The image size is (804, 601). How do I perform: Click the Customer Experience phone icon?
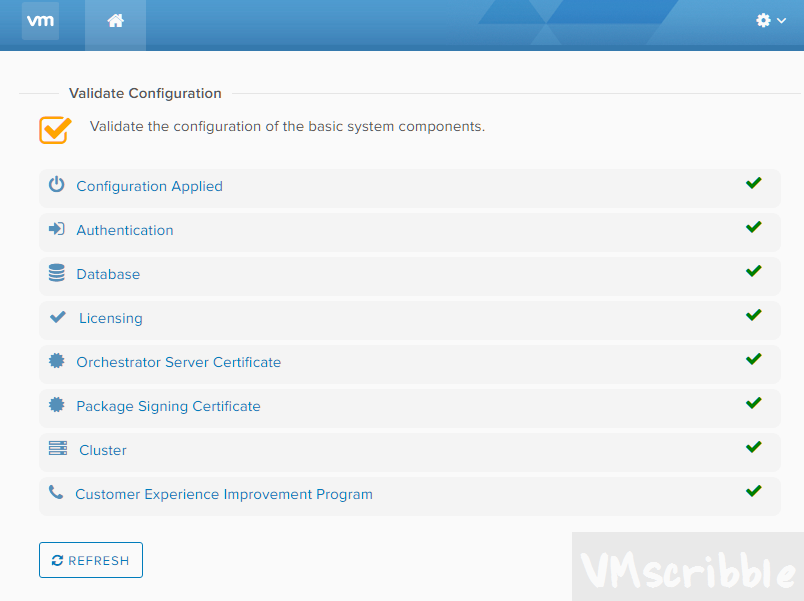55,493
